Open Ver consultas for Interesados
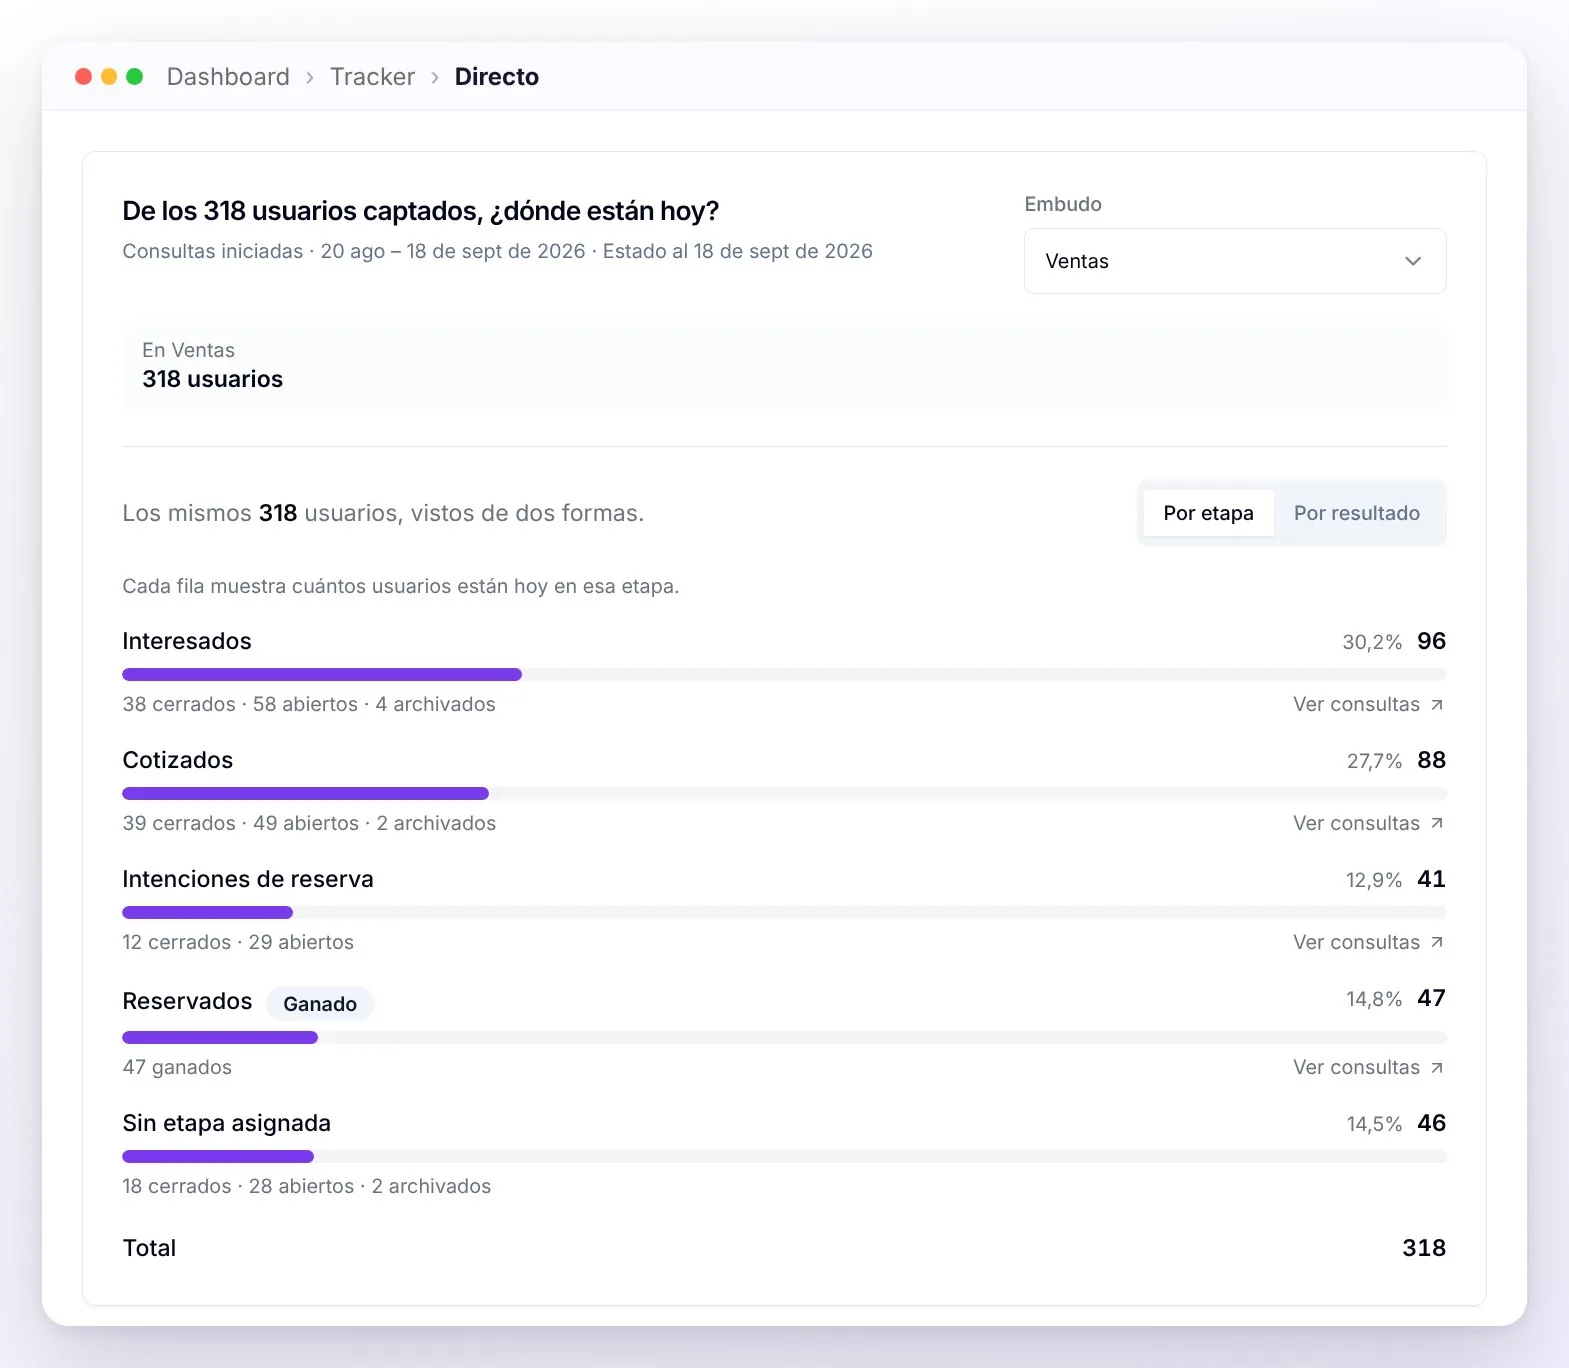The image size is (1569, 1368). click(1368, 705)
